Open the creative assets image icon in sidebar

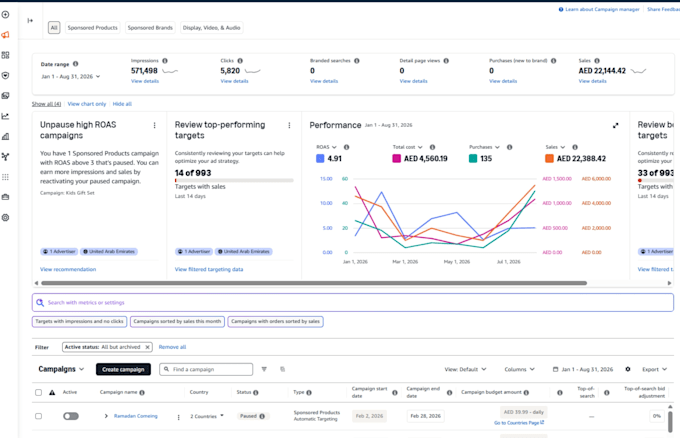6,96
